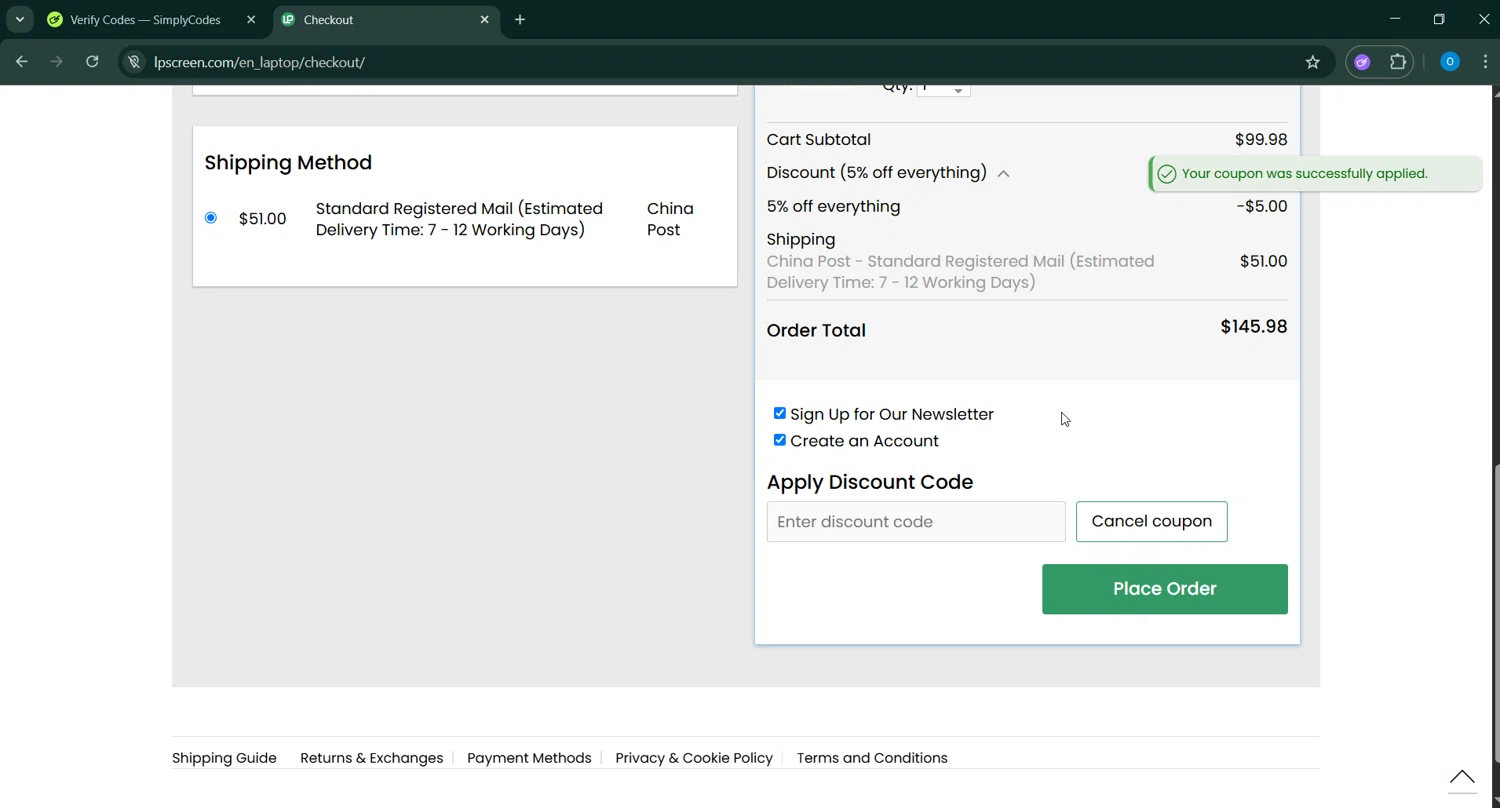
Task: Go back to the previous page
Action: (x=22, y=62)
